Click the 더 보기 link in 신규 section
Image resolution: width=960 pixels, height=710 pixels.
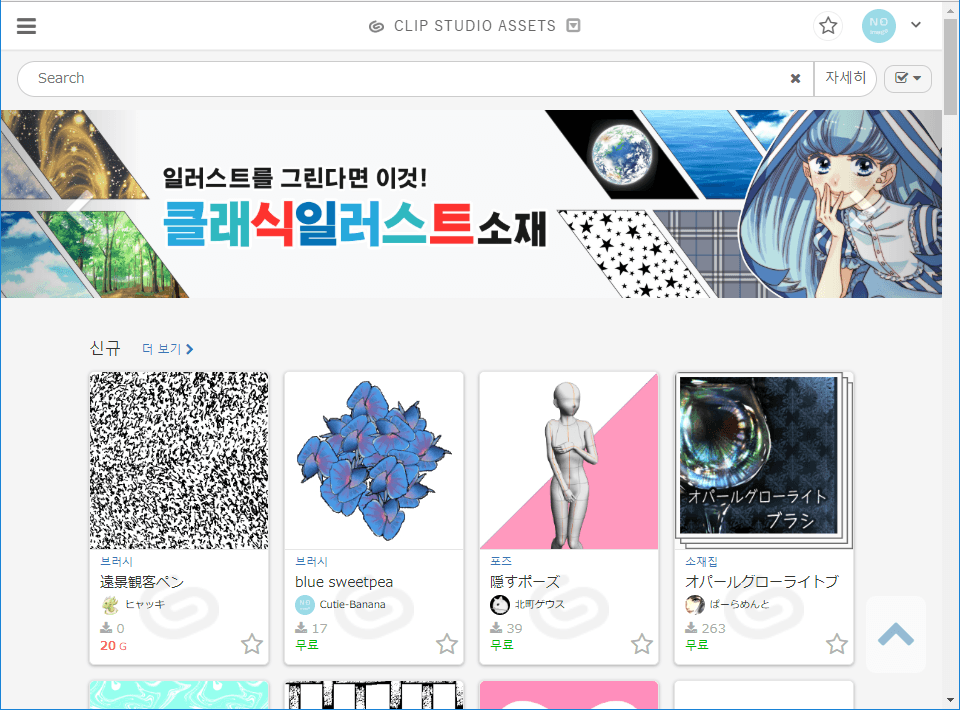161,348
